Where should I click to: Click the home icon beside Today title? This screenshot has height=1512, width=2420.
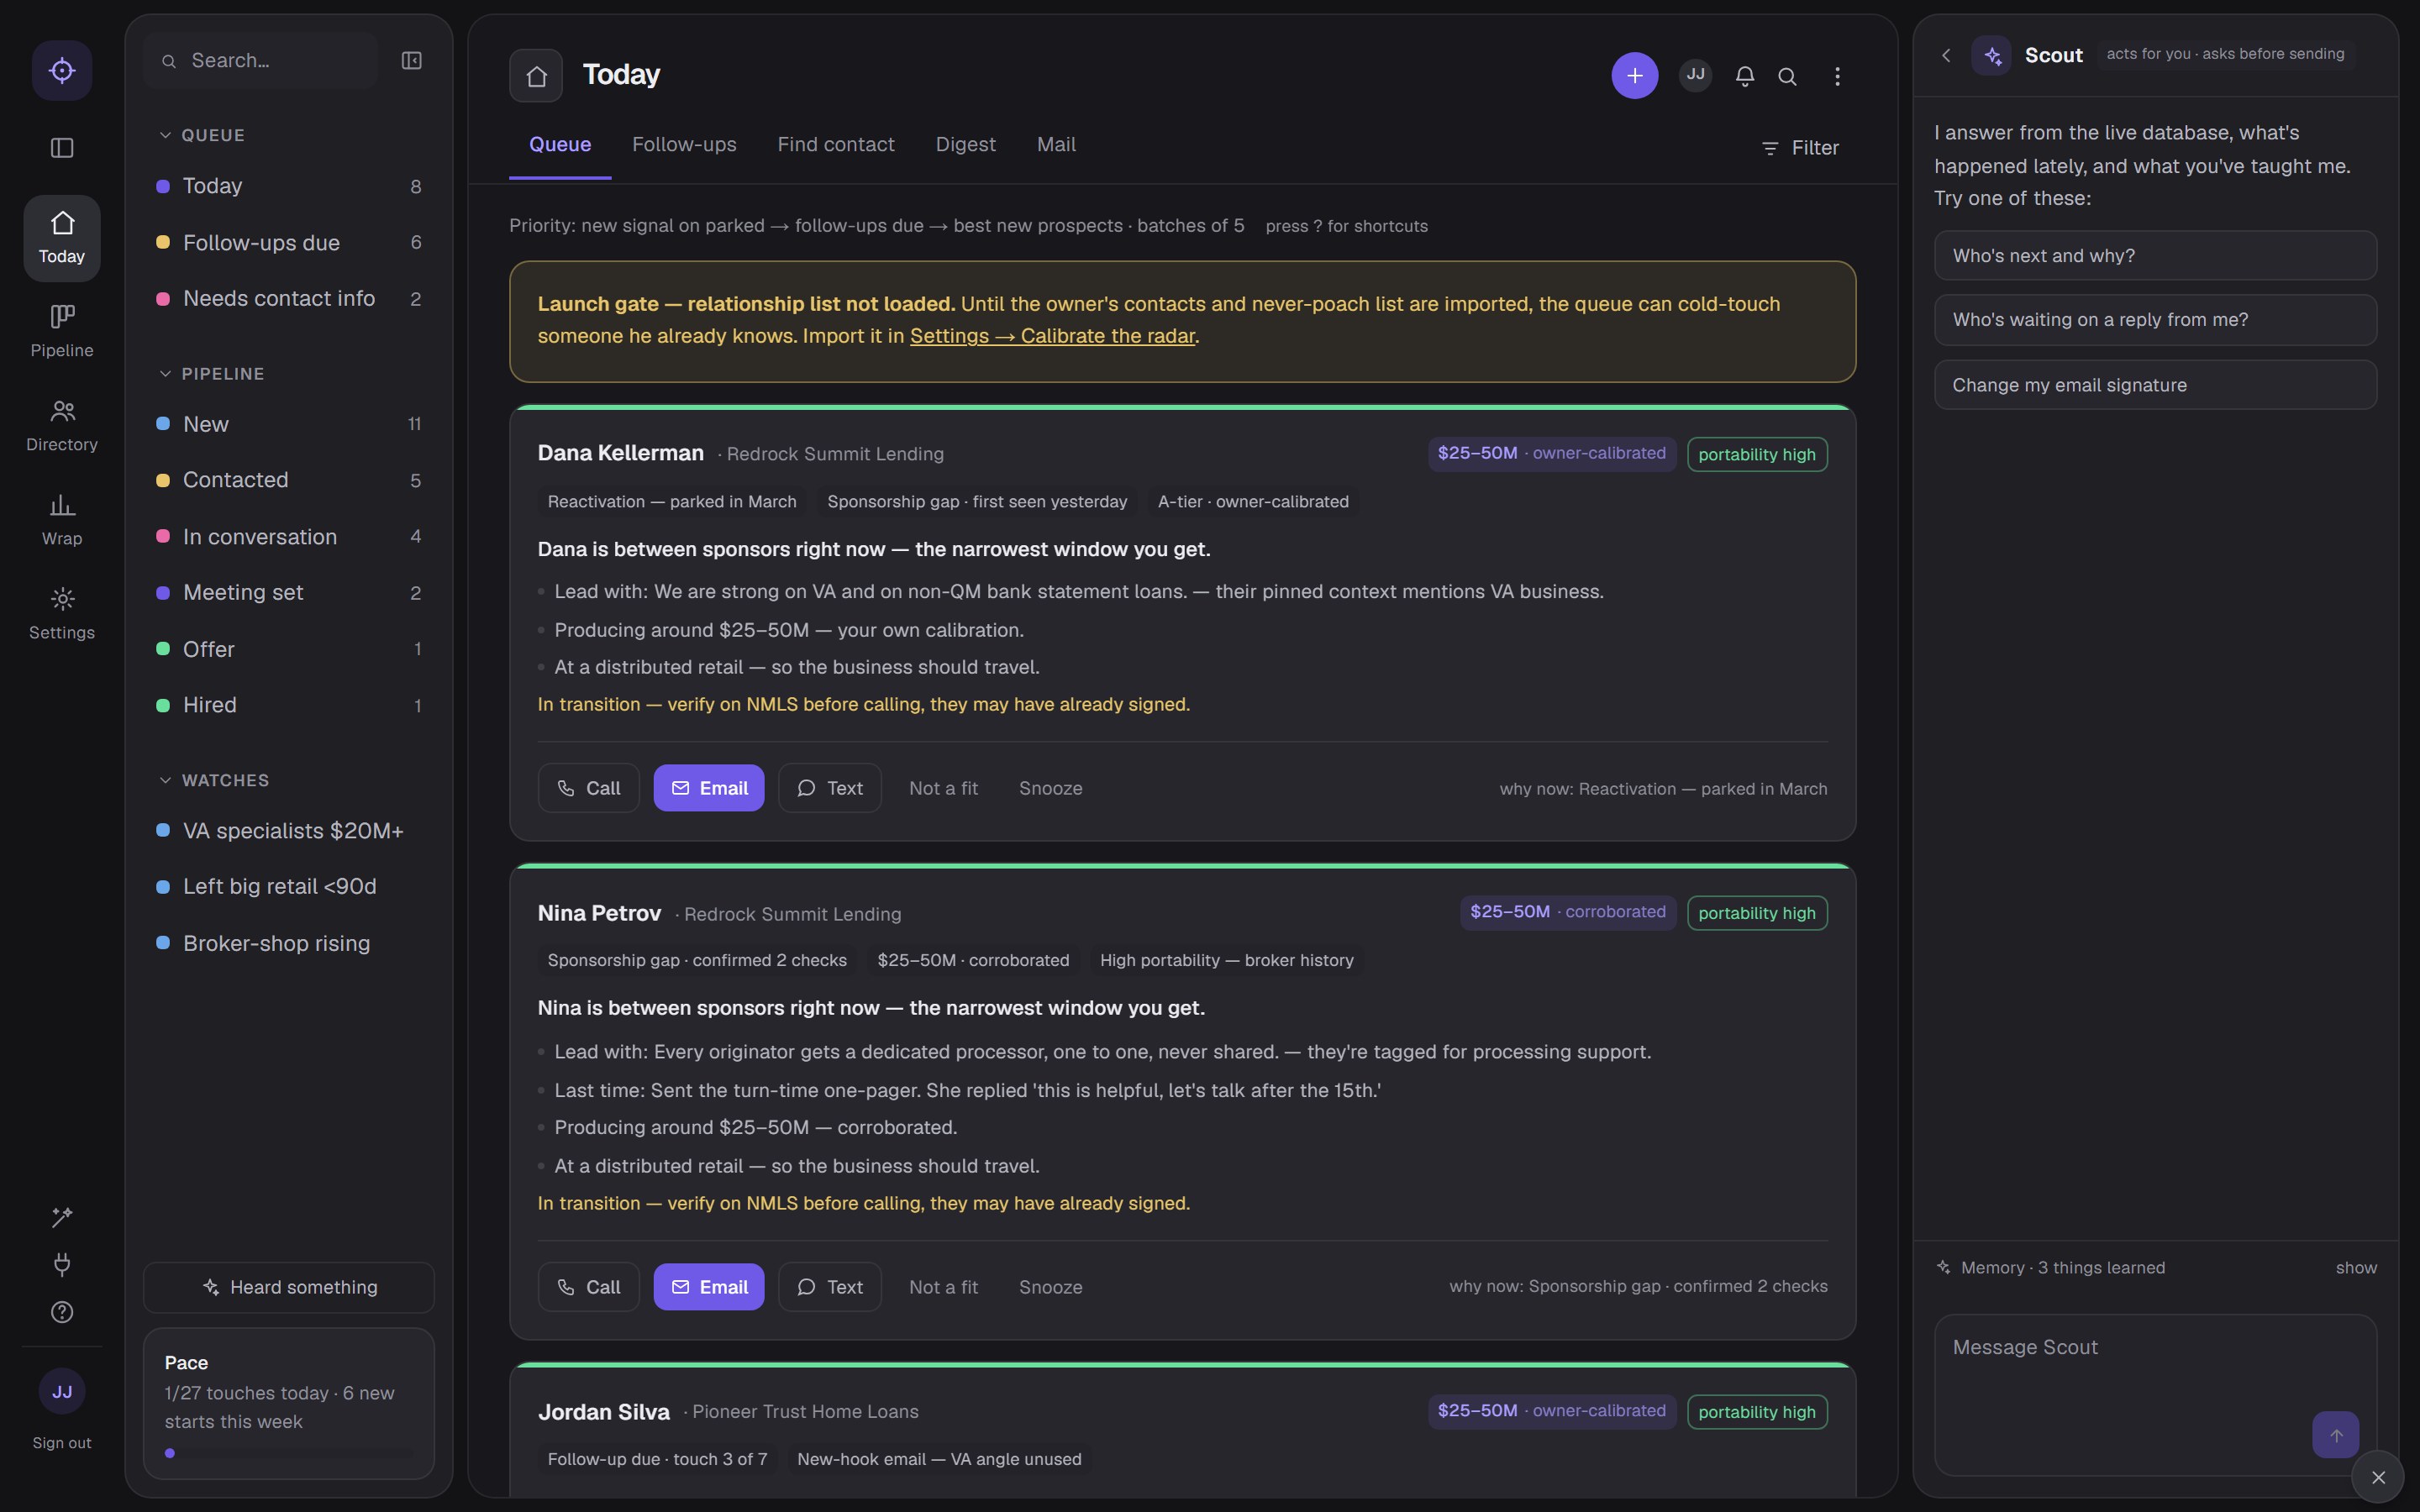pyautogui.click(x=536, y=76)
